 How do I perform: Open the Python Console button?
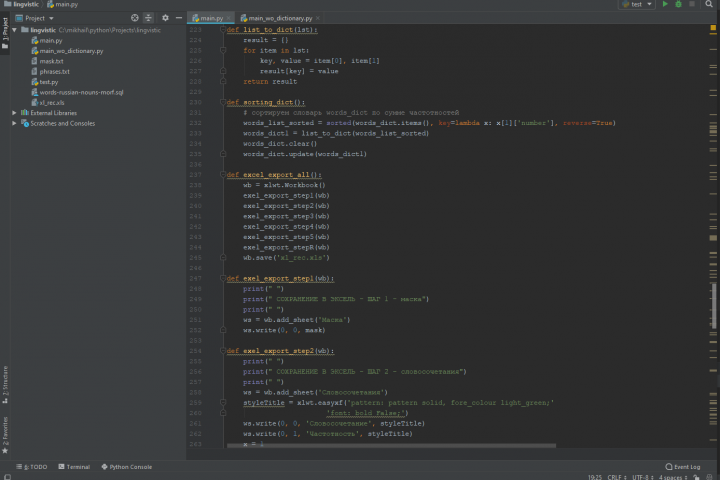[x=127, y=467]
